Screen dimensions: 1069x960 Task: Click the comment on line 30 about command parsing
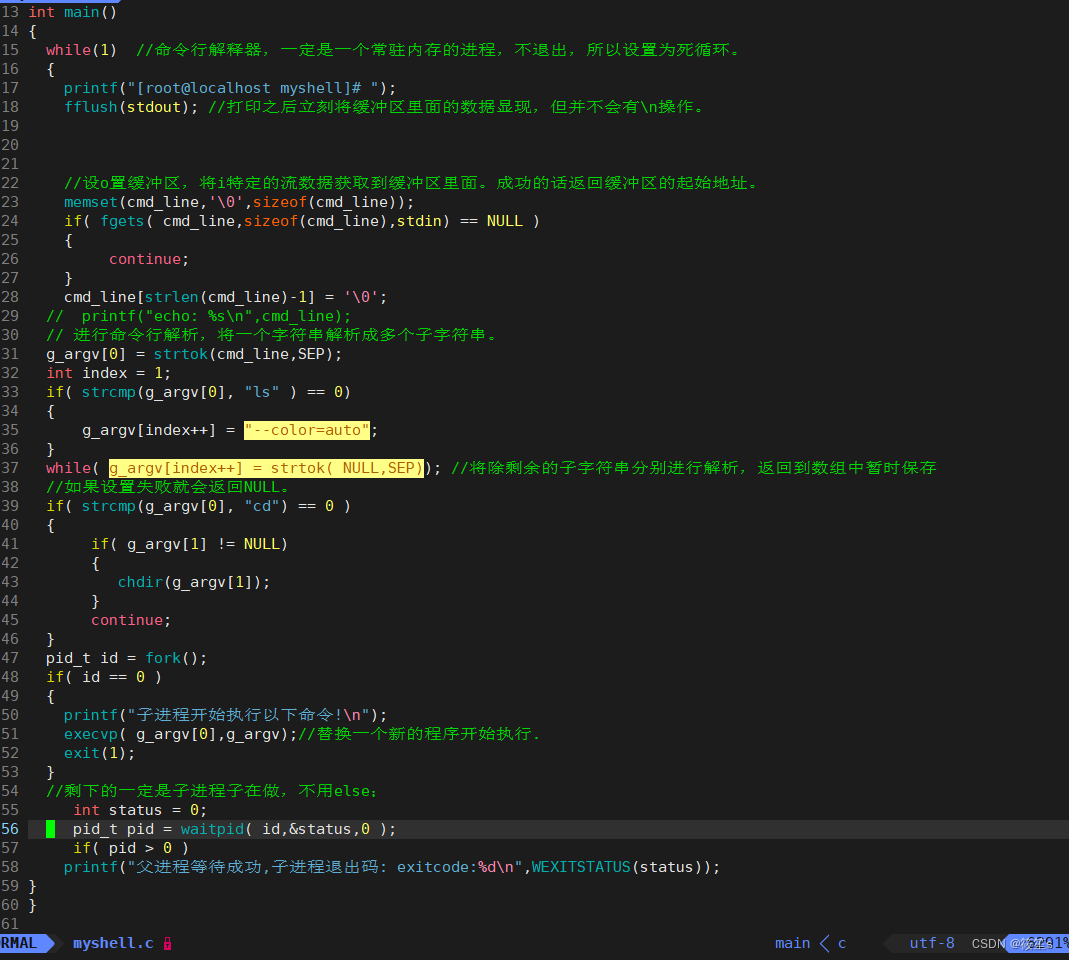271,335
